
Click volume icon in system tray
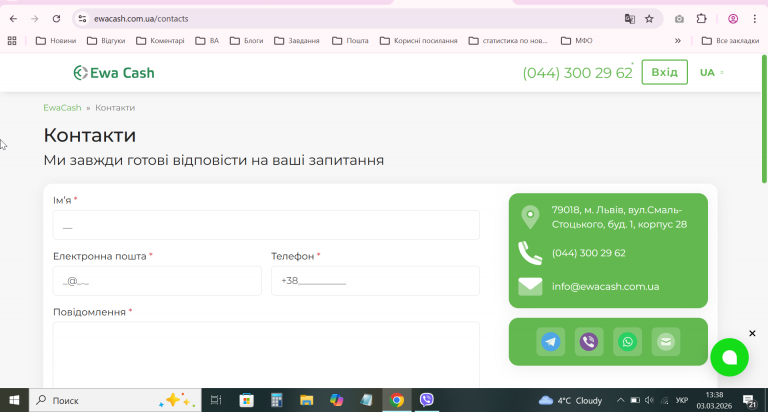(x=649, y=400)
